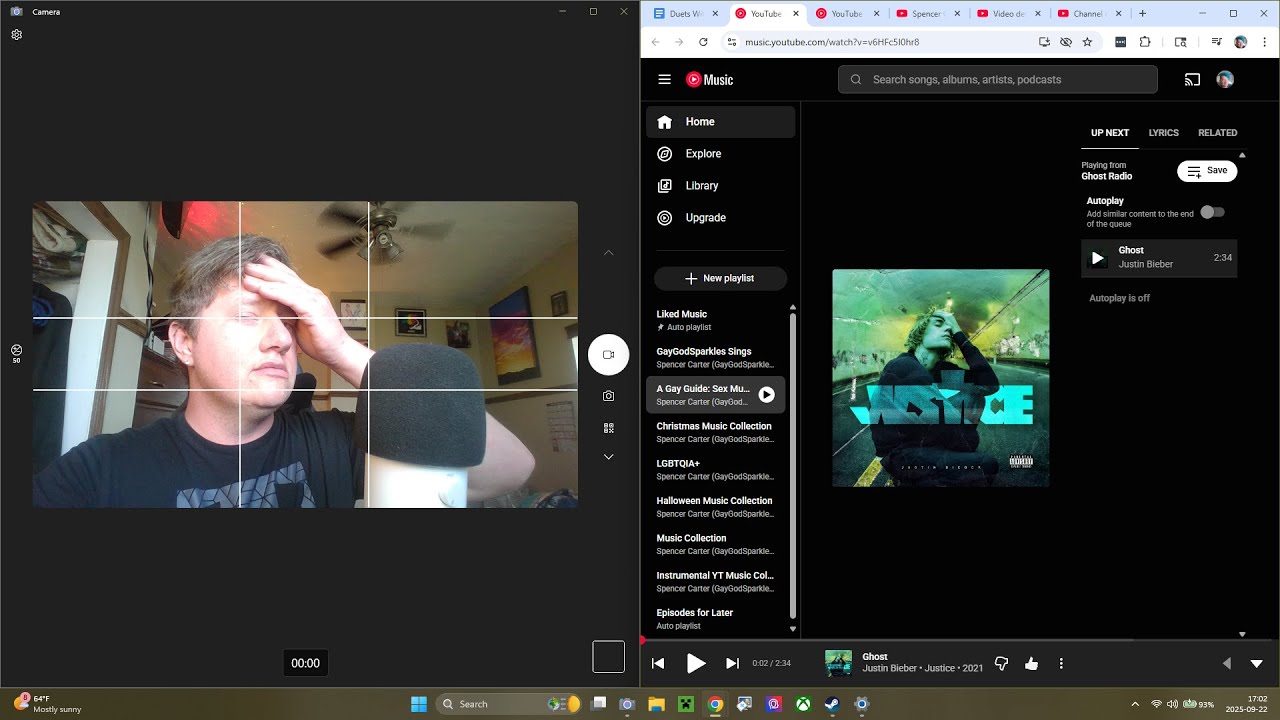The image size is (1280, 720).
Task: Show hidden icons in system tray
Action: 1135,704
